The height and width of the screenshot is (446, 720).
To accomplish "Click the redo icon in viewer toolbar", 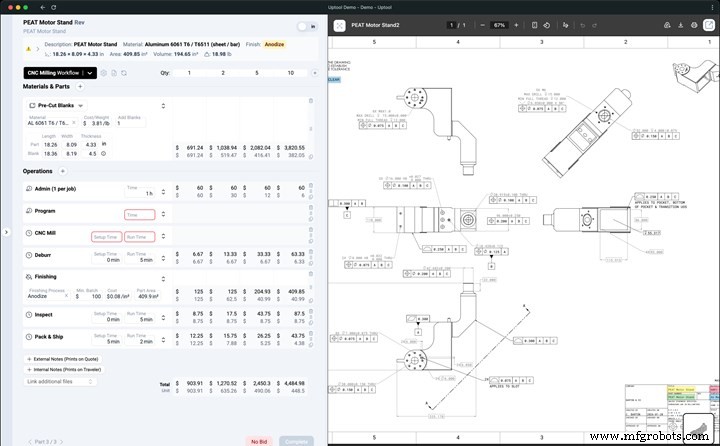I will pos(594,25).
